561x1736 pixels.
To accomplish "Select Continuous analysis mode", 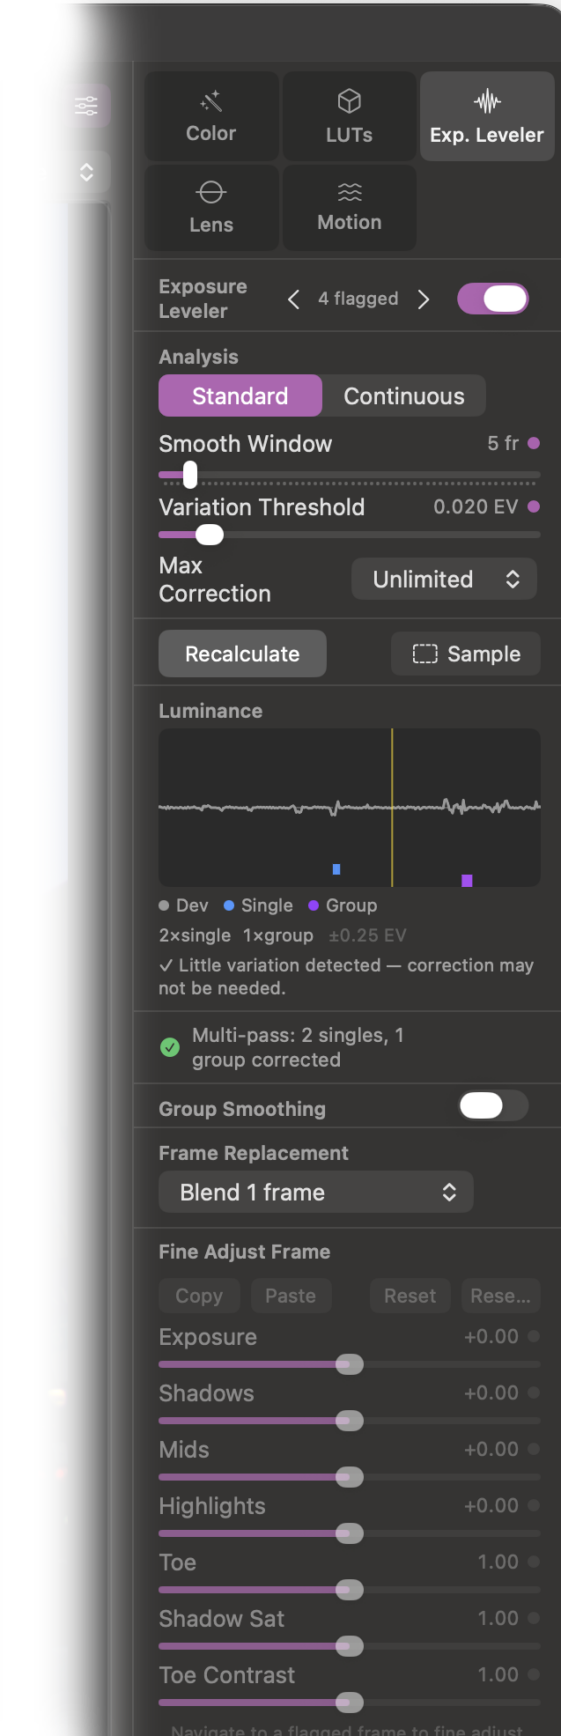I will point(404,396).
